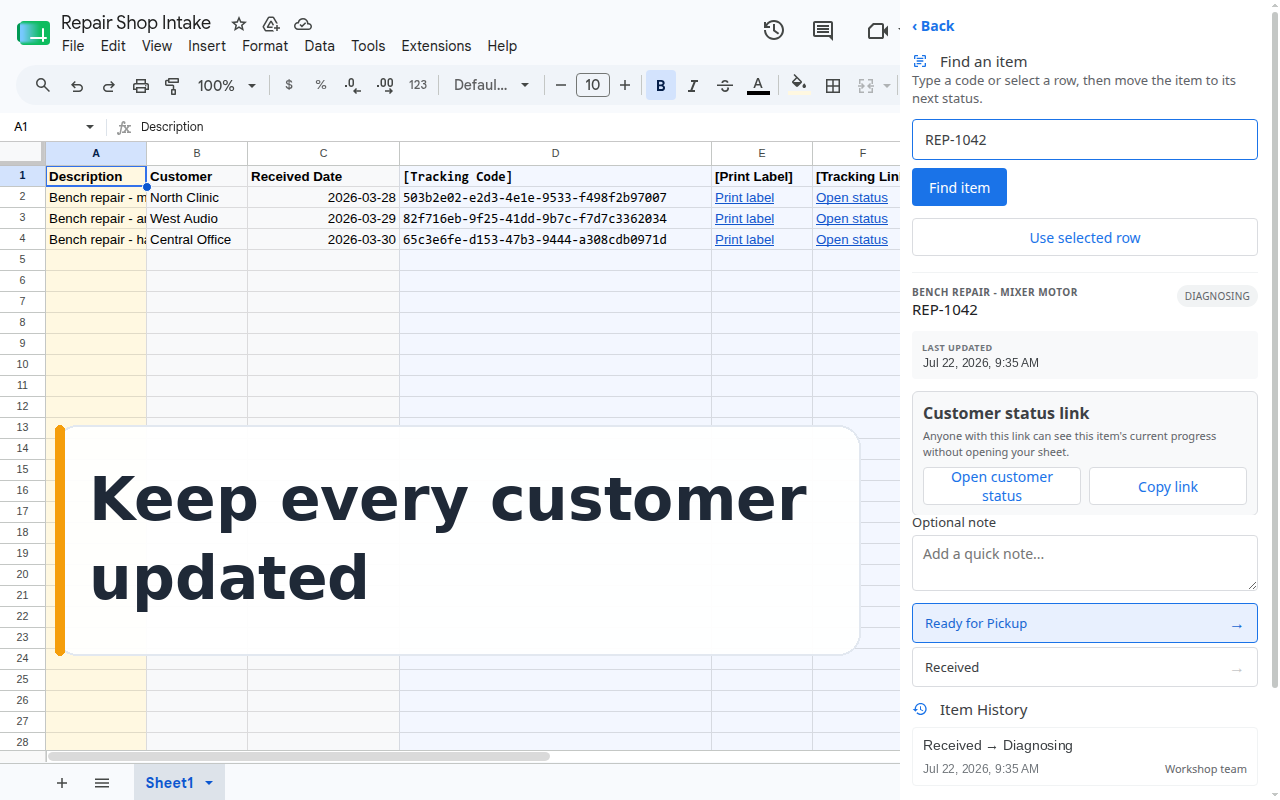Click the optional note text area
The width and height of the screenshot is (1280, 800).
click(1084, 563)
